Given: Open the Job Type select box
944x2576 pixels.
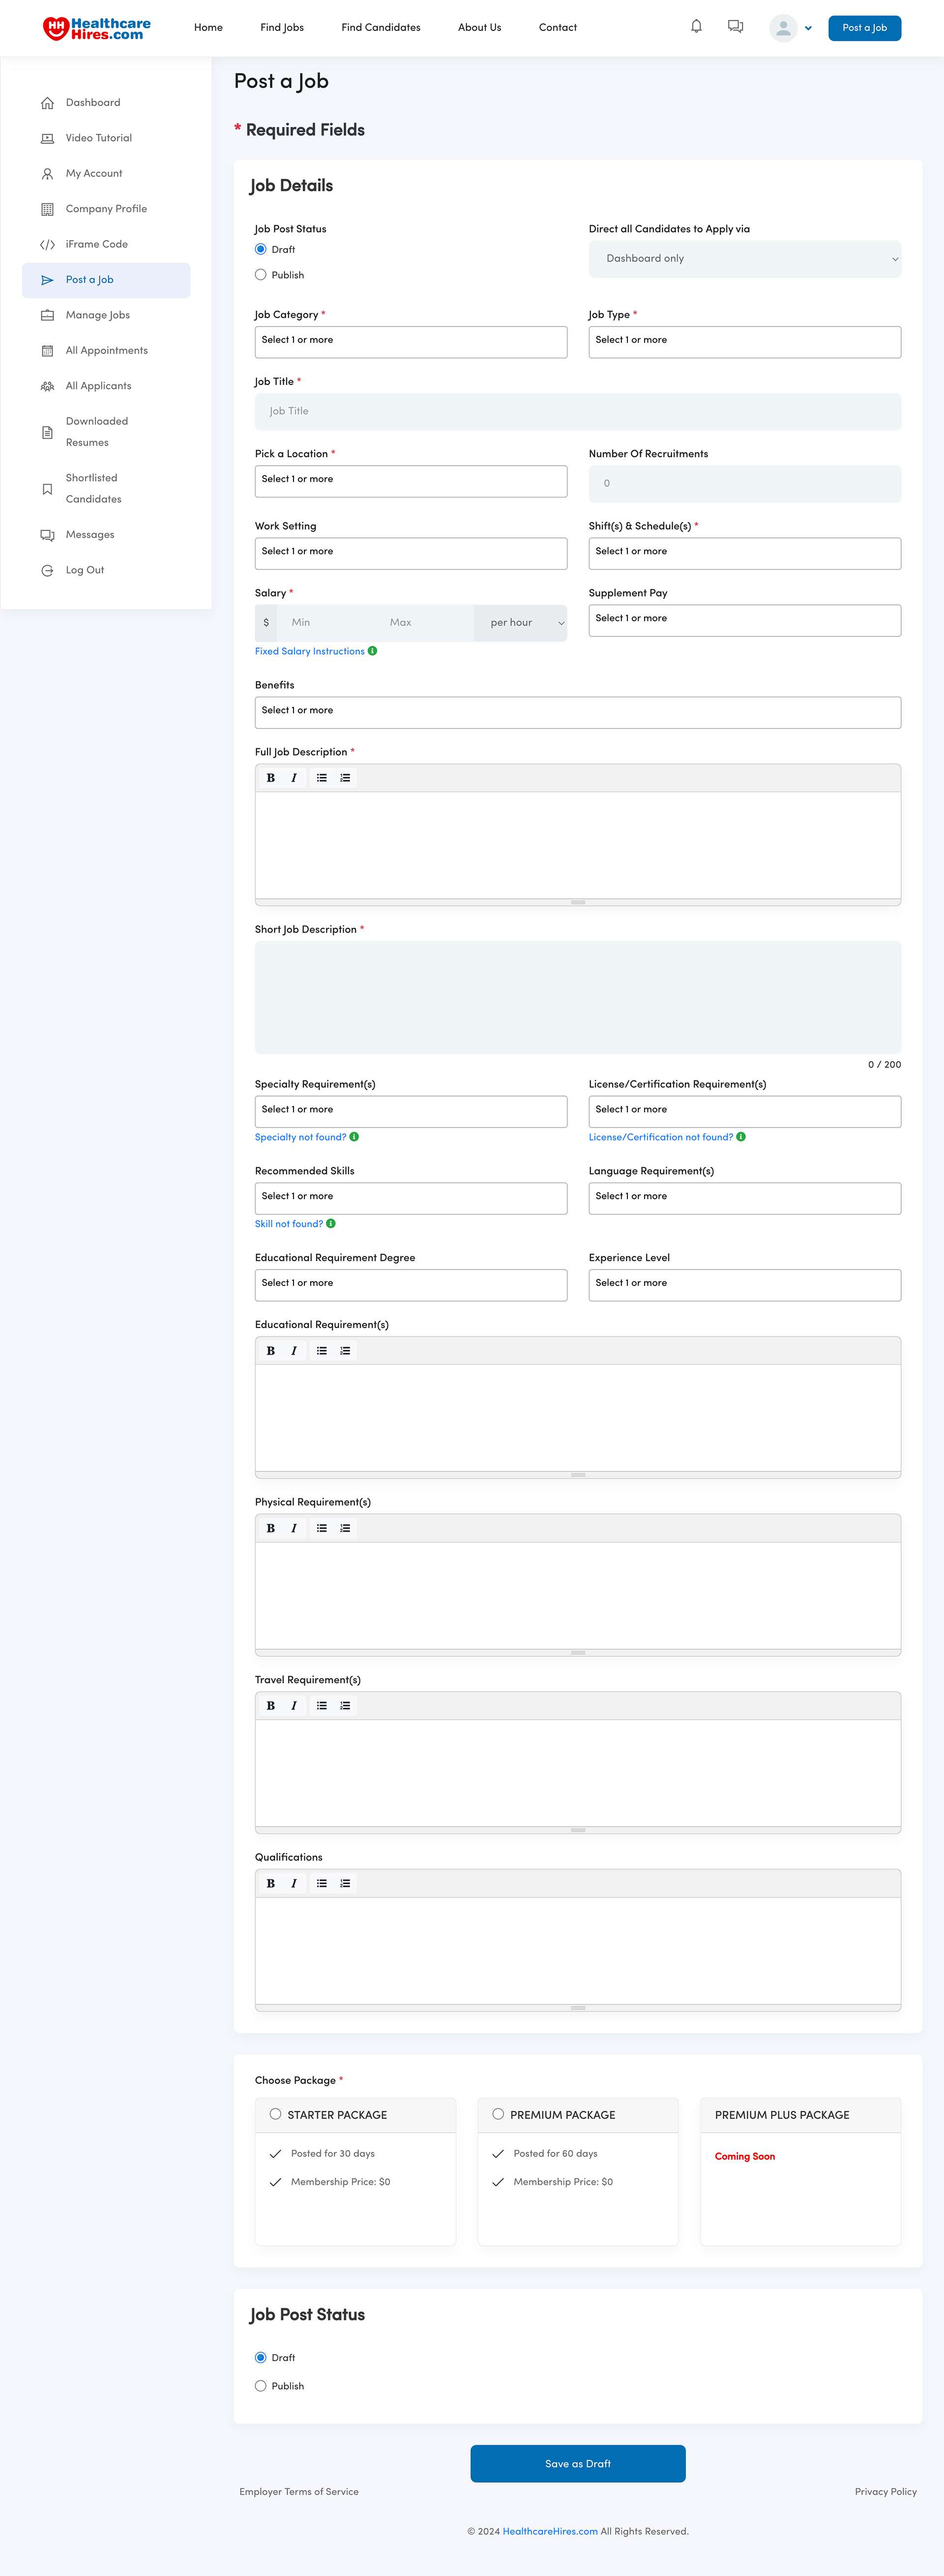Looking at the screenshot, I should pyautogui.click(x=745, y=342).
